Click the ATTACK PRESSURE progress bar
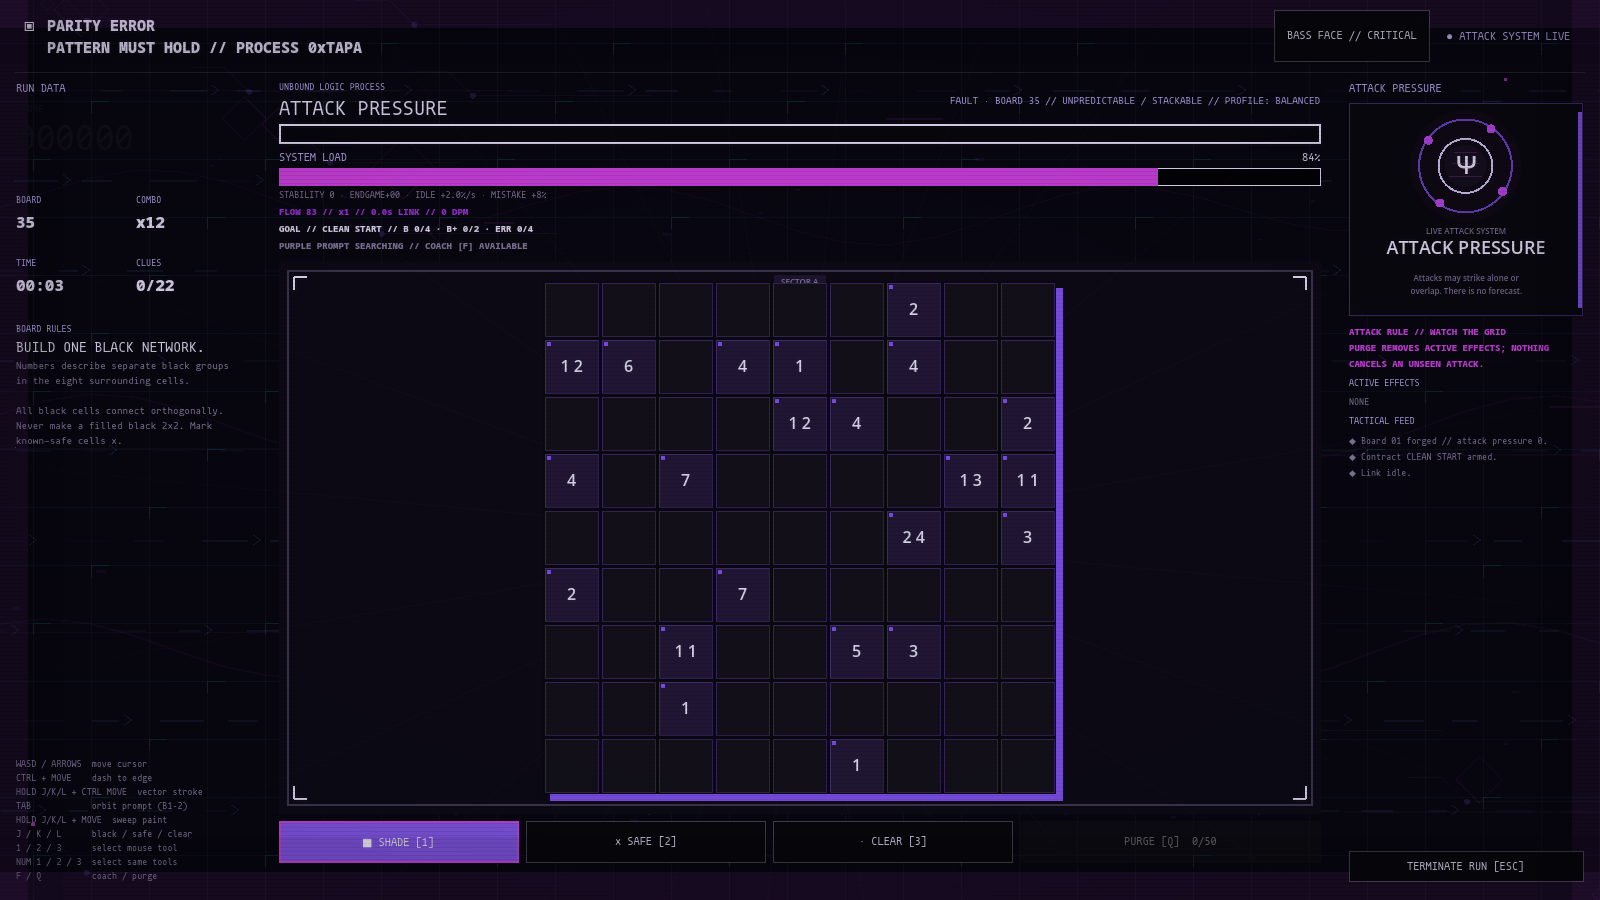1600x900 pixels. pyautogui.click(x=800, y=134)
